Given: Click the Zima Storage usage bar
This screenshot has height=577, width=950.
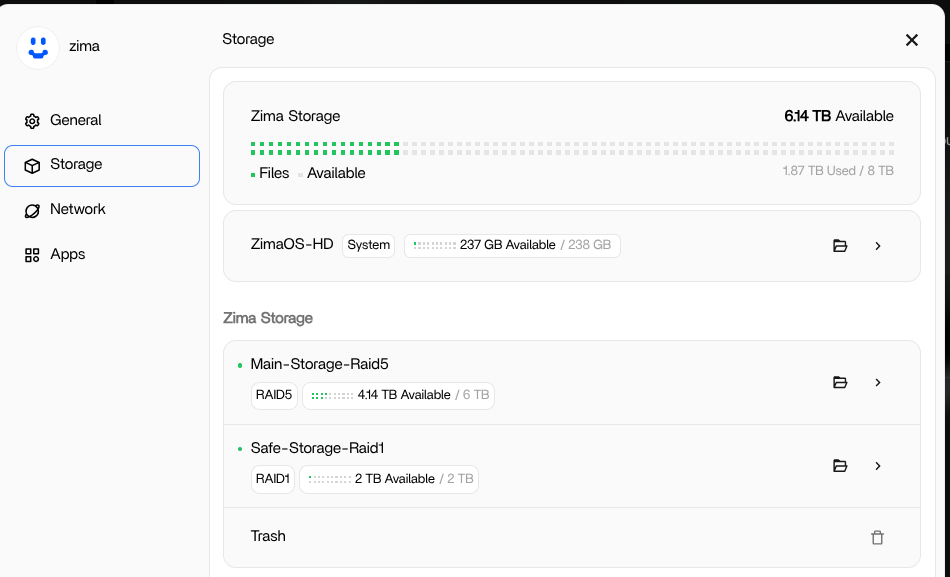Looking at the screenshot, I should (571, 149).
